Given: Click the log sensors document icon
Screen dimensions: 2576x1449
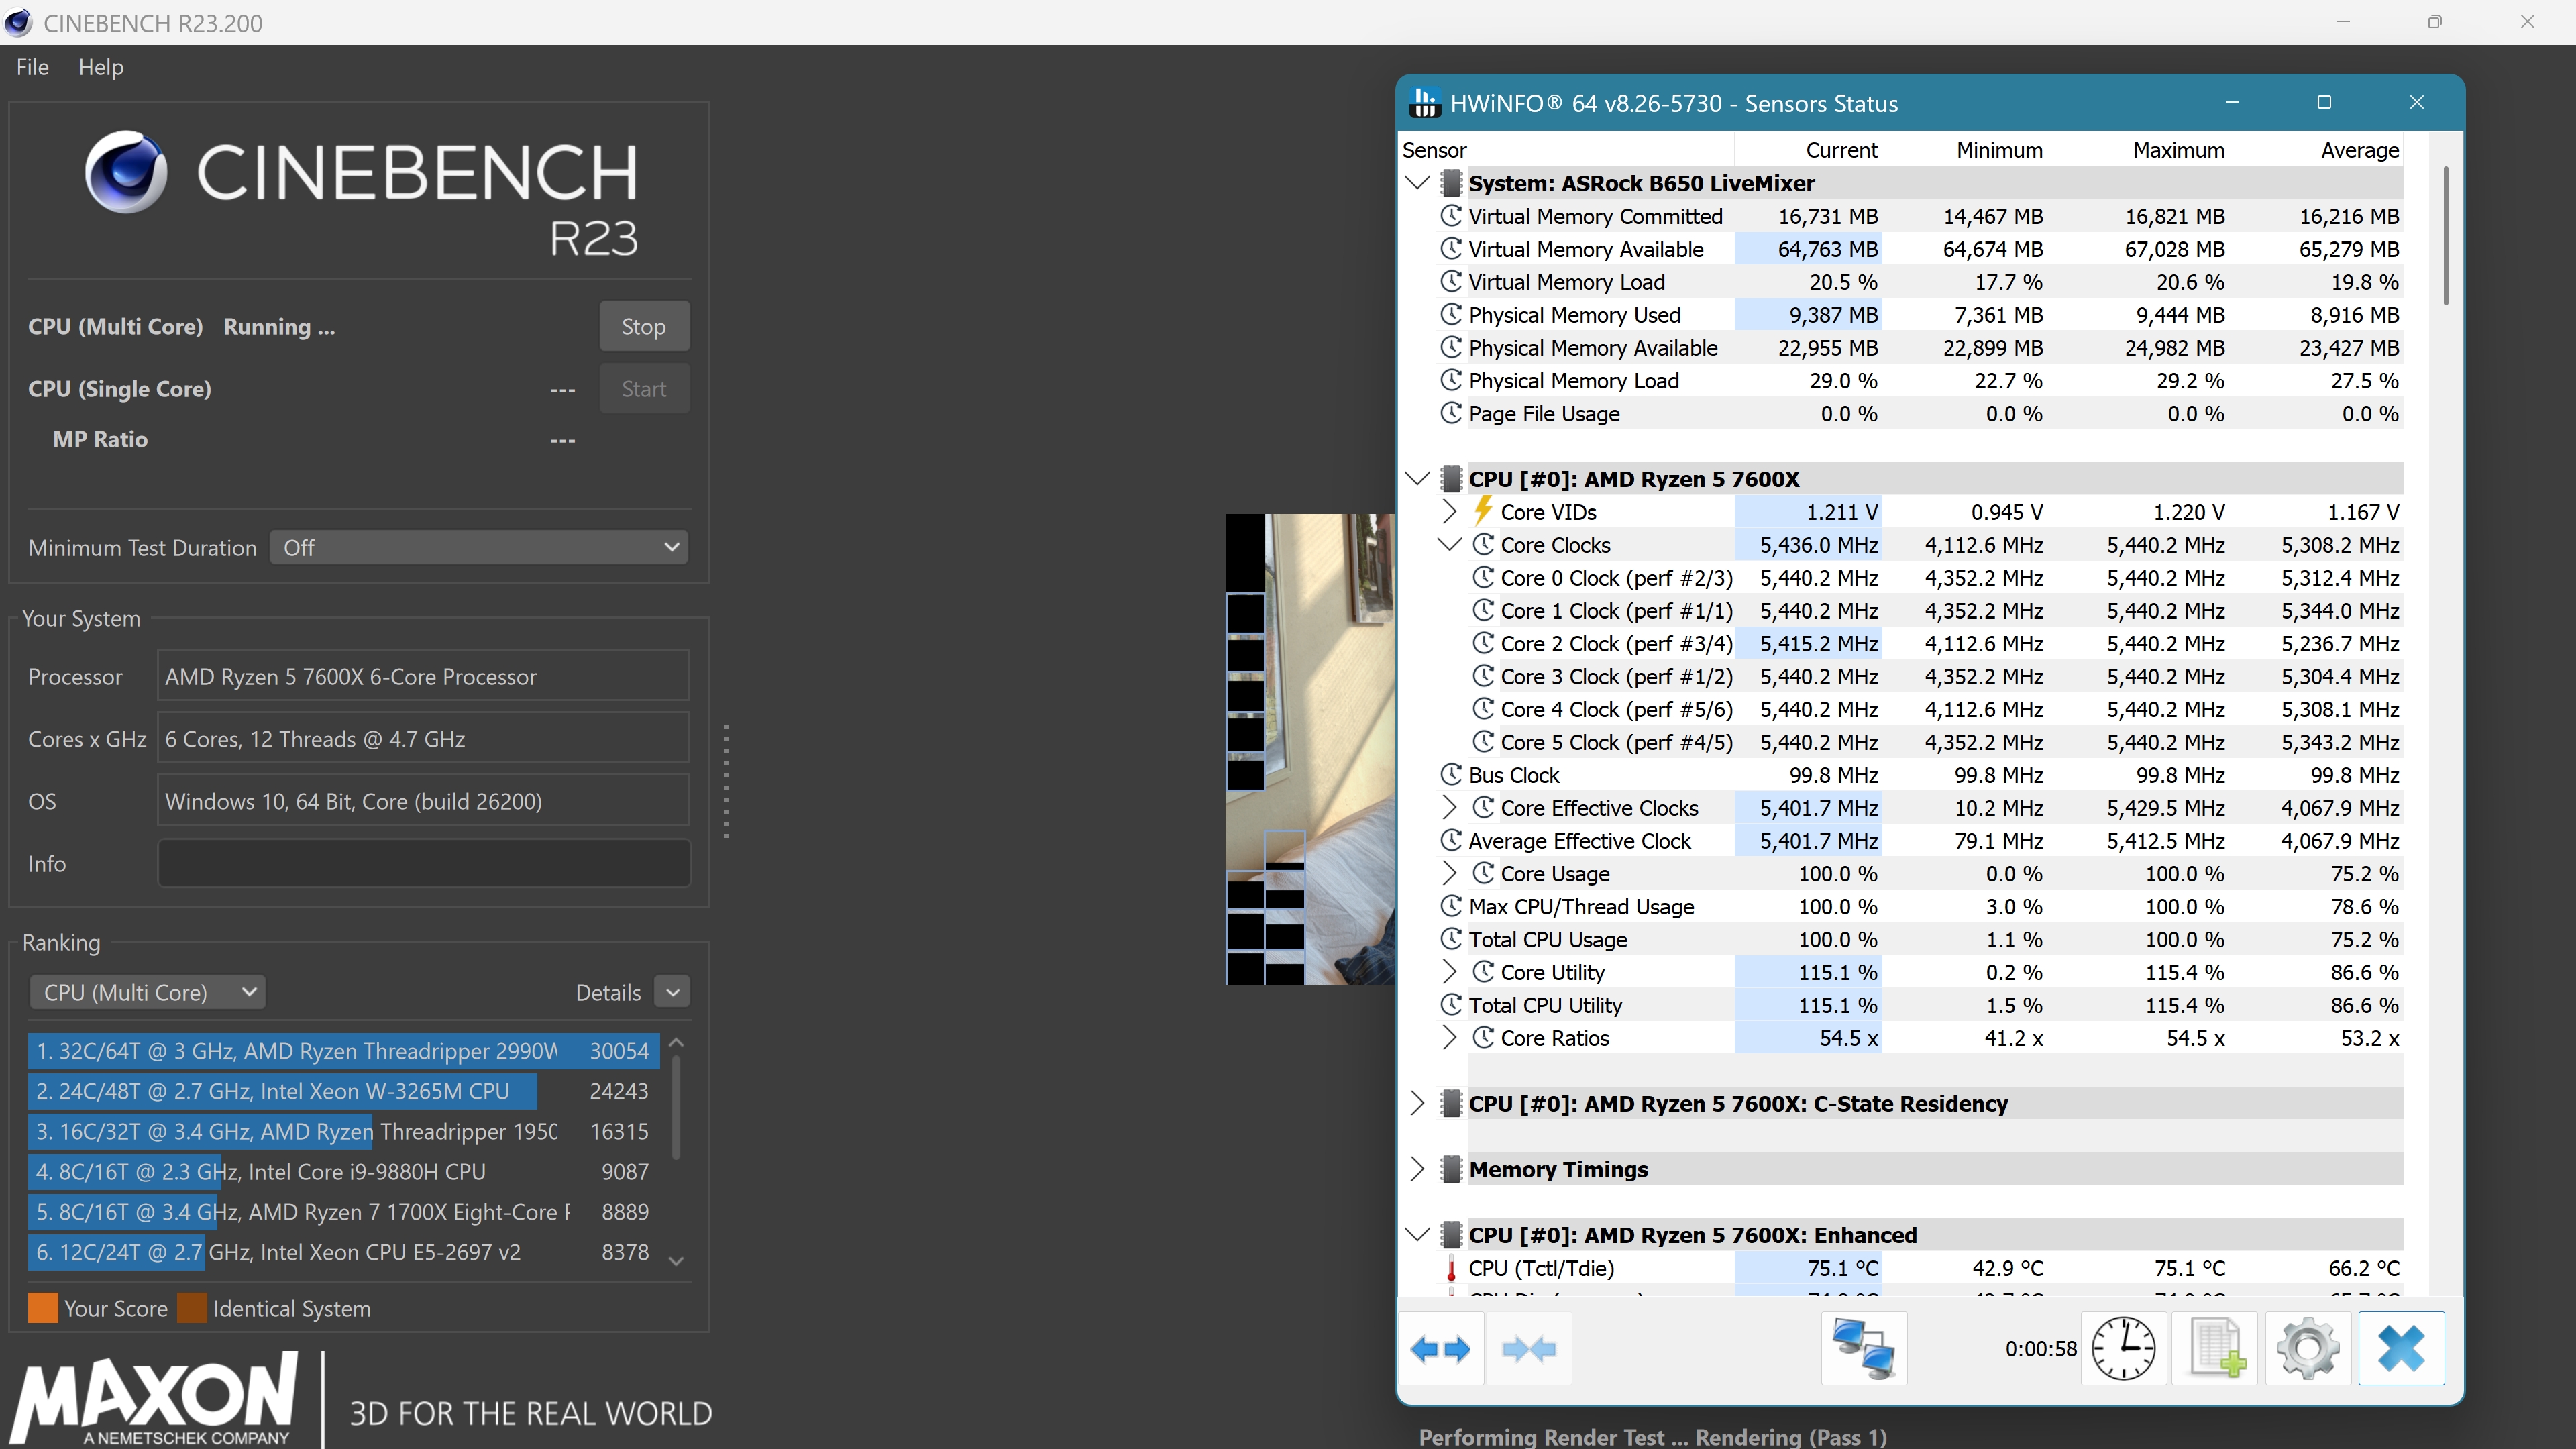Looking at the screenshot, I should [2215, 1349].
